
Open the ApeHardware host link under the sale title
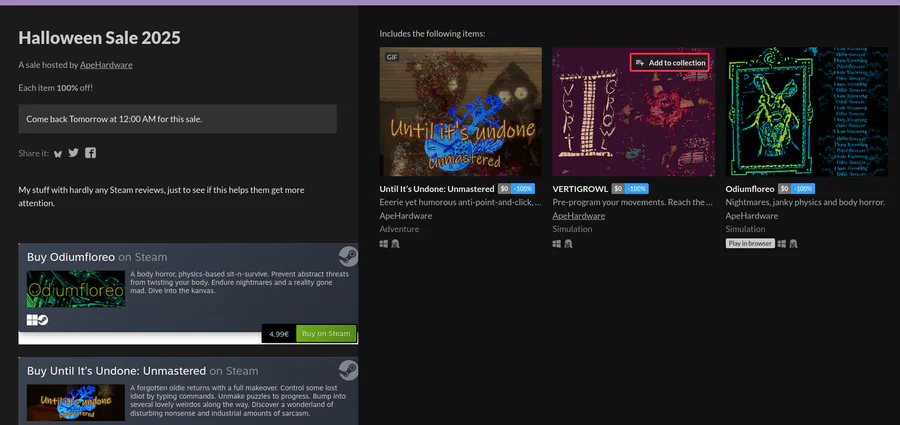tap(106, 65)
